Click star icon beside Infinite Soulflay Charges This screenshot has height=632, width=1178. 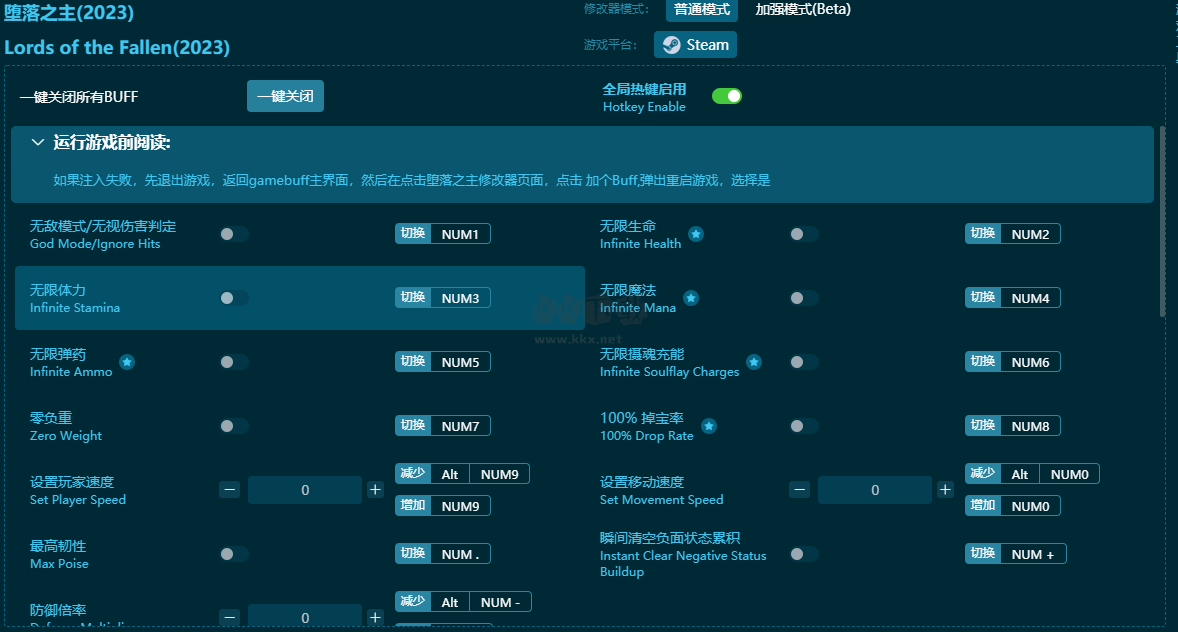[x=754, y=362]
